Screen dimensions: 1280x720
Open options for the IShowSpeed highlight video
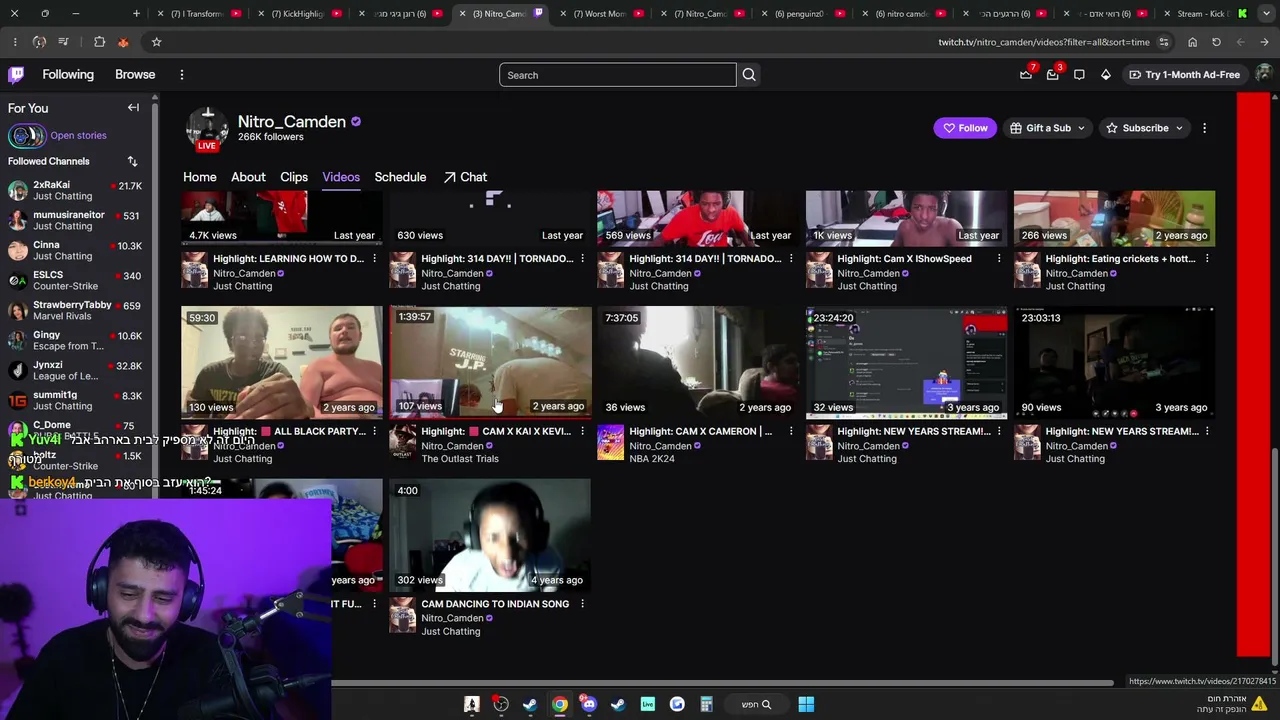coord(998,259)
